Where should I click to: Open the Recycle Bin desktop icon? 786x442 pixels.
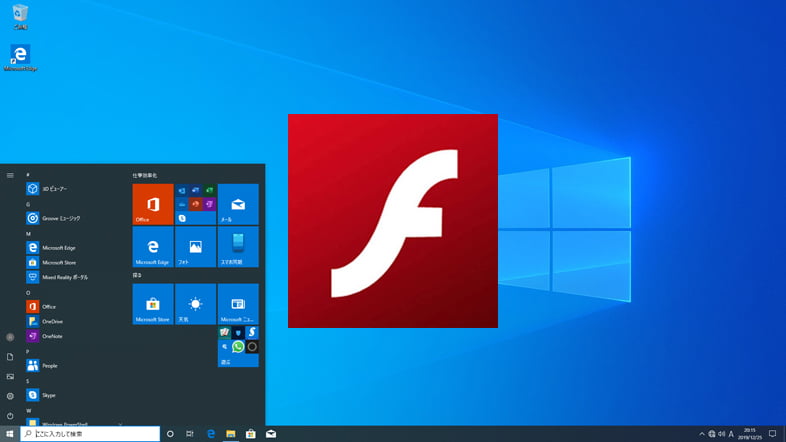[x=20, y=16]
